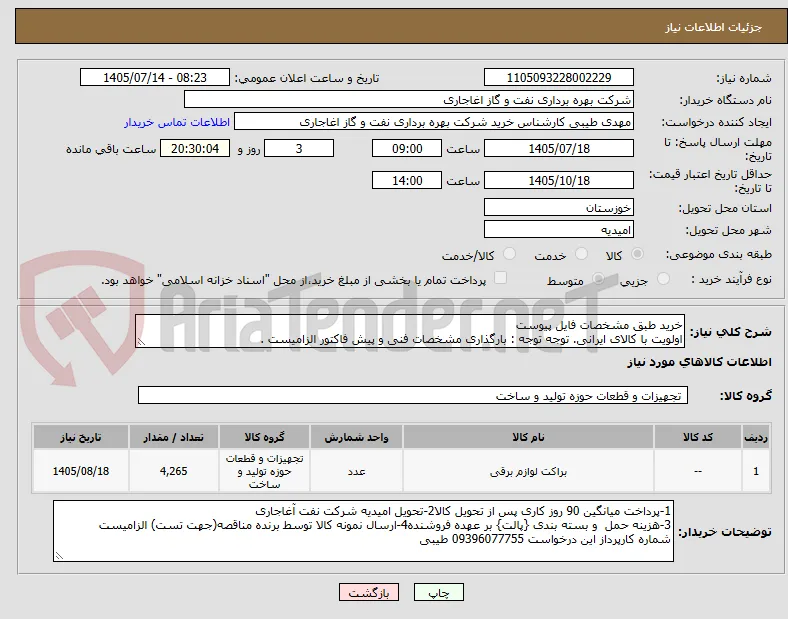Click the remaining days field showing 3
The image size is (788, 619).
click(x=299, y=149)
